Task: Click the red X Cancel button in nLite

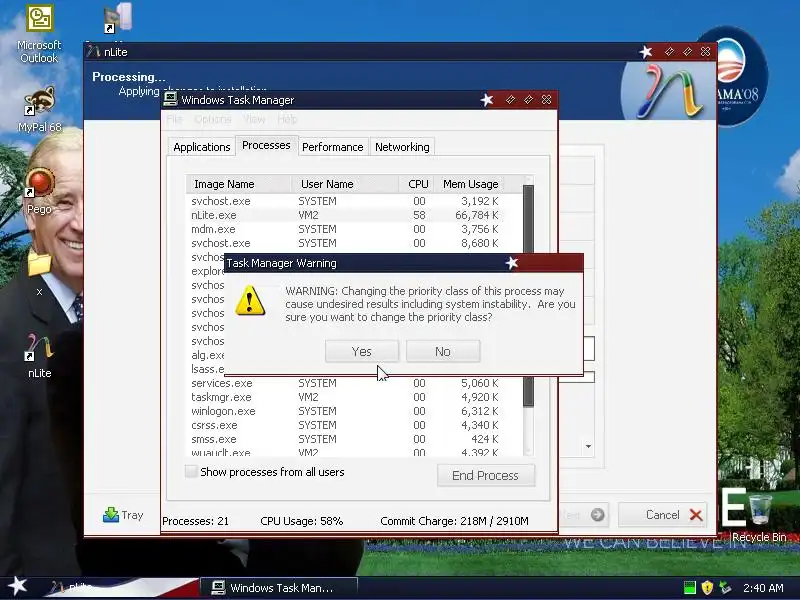Action: [x=663, y=514]
